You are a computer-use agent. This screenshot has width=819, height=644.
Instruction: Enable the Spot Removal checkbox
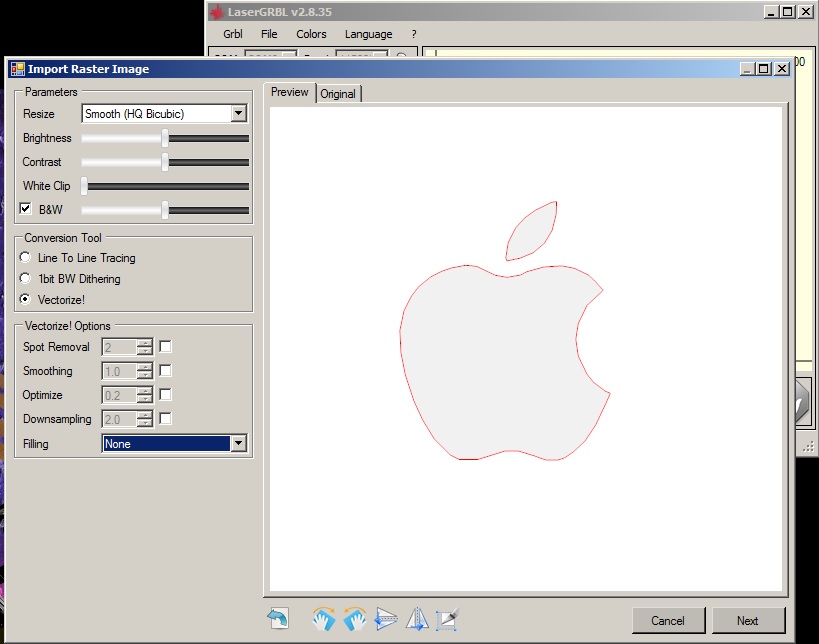166,347
